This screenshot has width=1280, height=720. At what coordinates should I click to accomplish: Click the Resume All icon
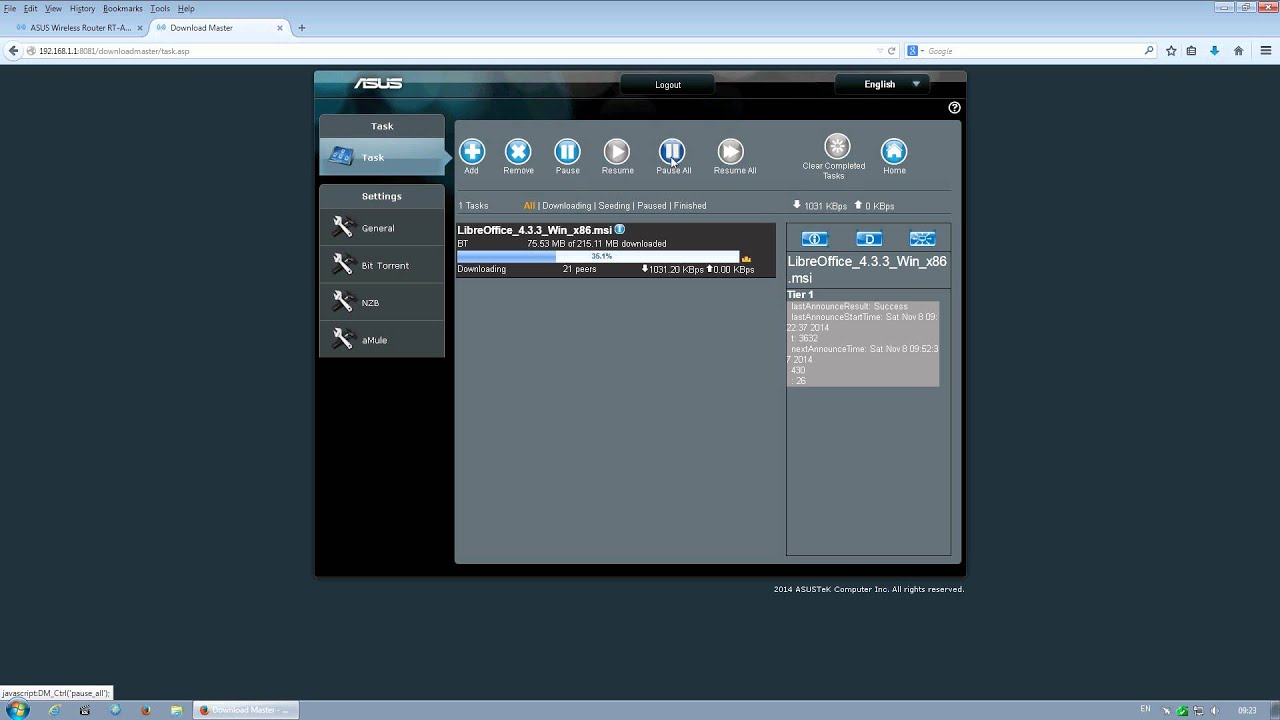click(731, 152)
